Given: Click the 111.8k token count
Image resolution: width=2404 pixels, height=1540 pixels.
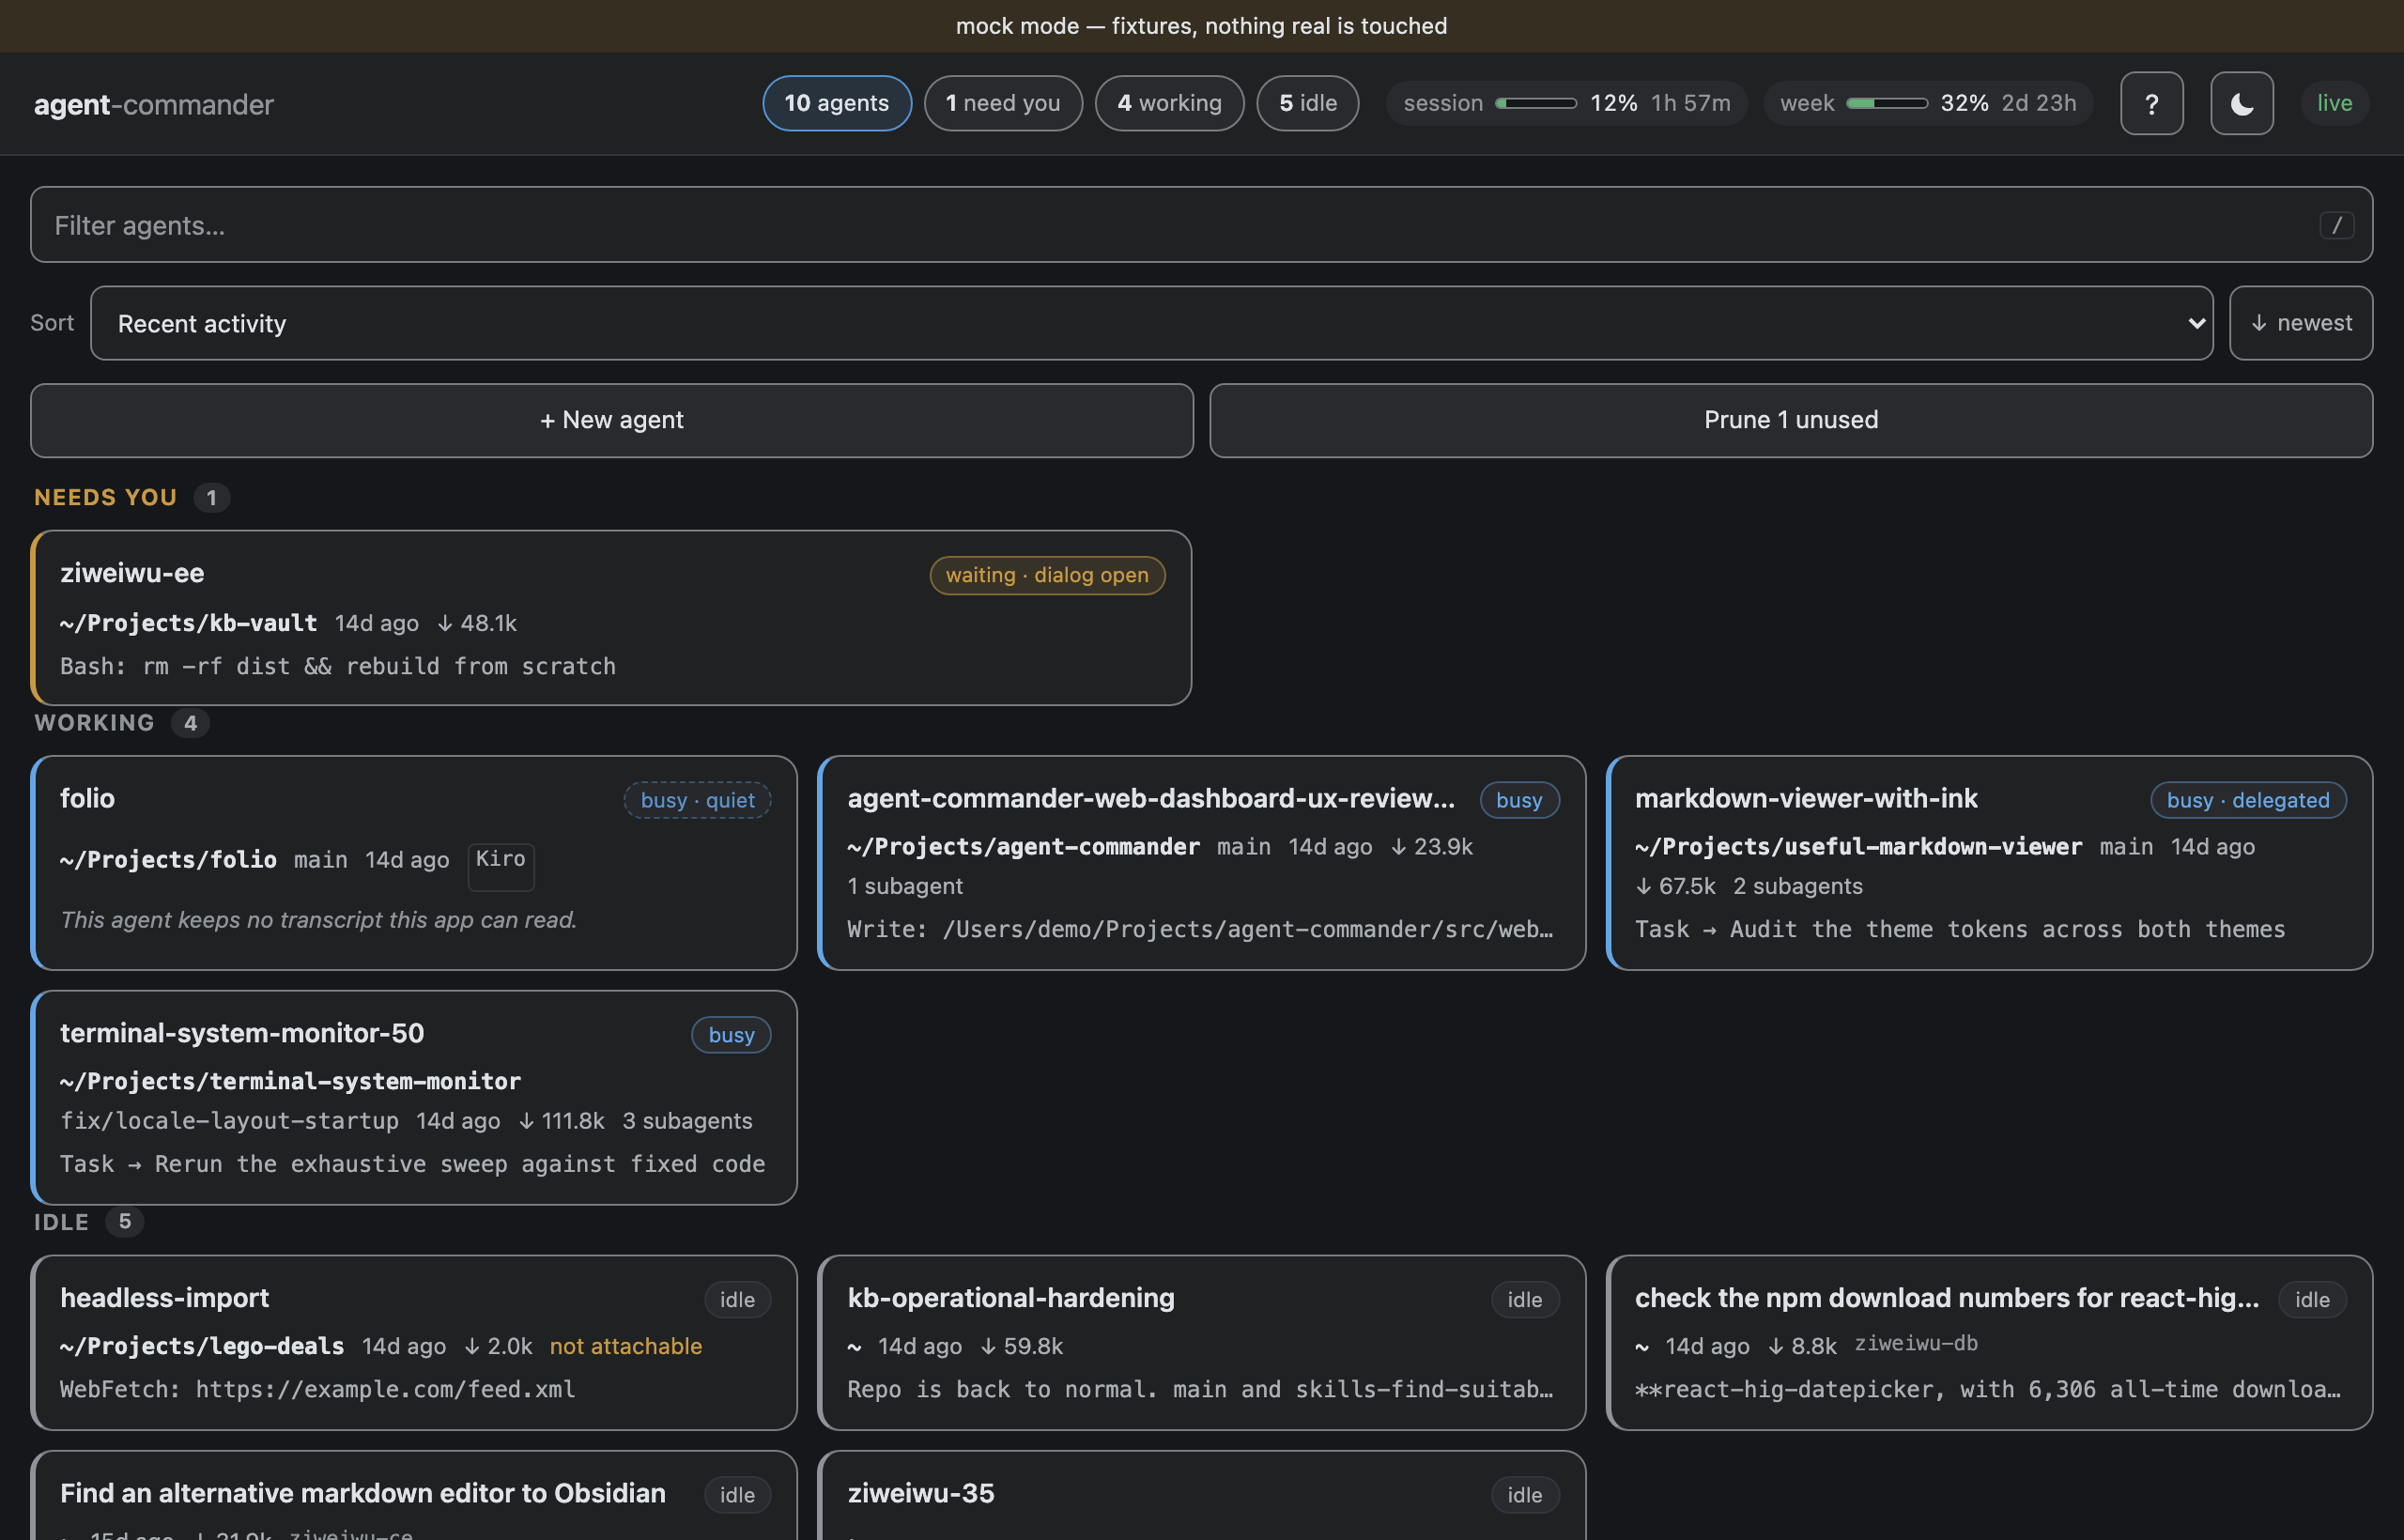Looking at the screenshot, I should pos(562,1121).
